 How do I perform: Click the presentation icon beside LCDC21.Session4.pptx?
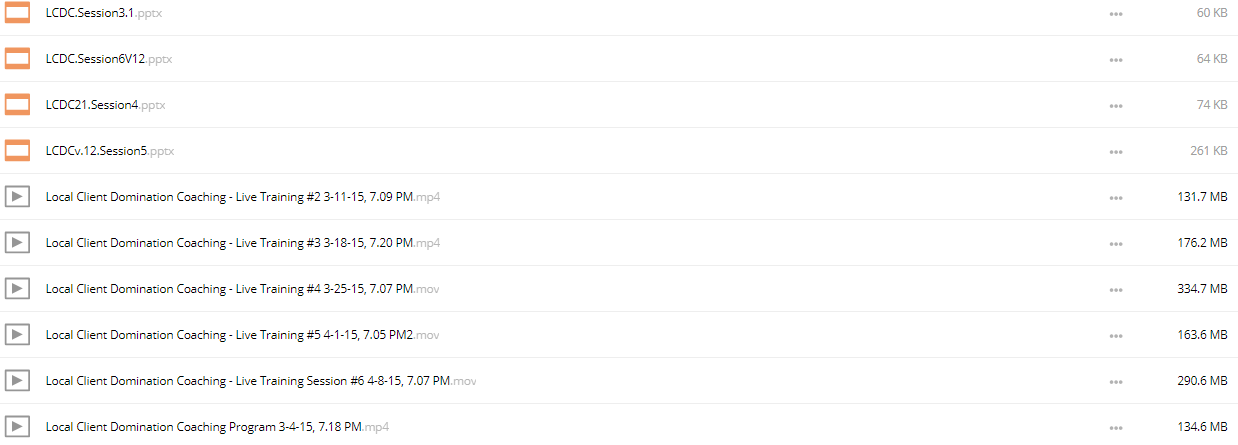point(17,105)
